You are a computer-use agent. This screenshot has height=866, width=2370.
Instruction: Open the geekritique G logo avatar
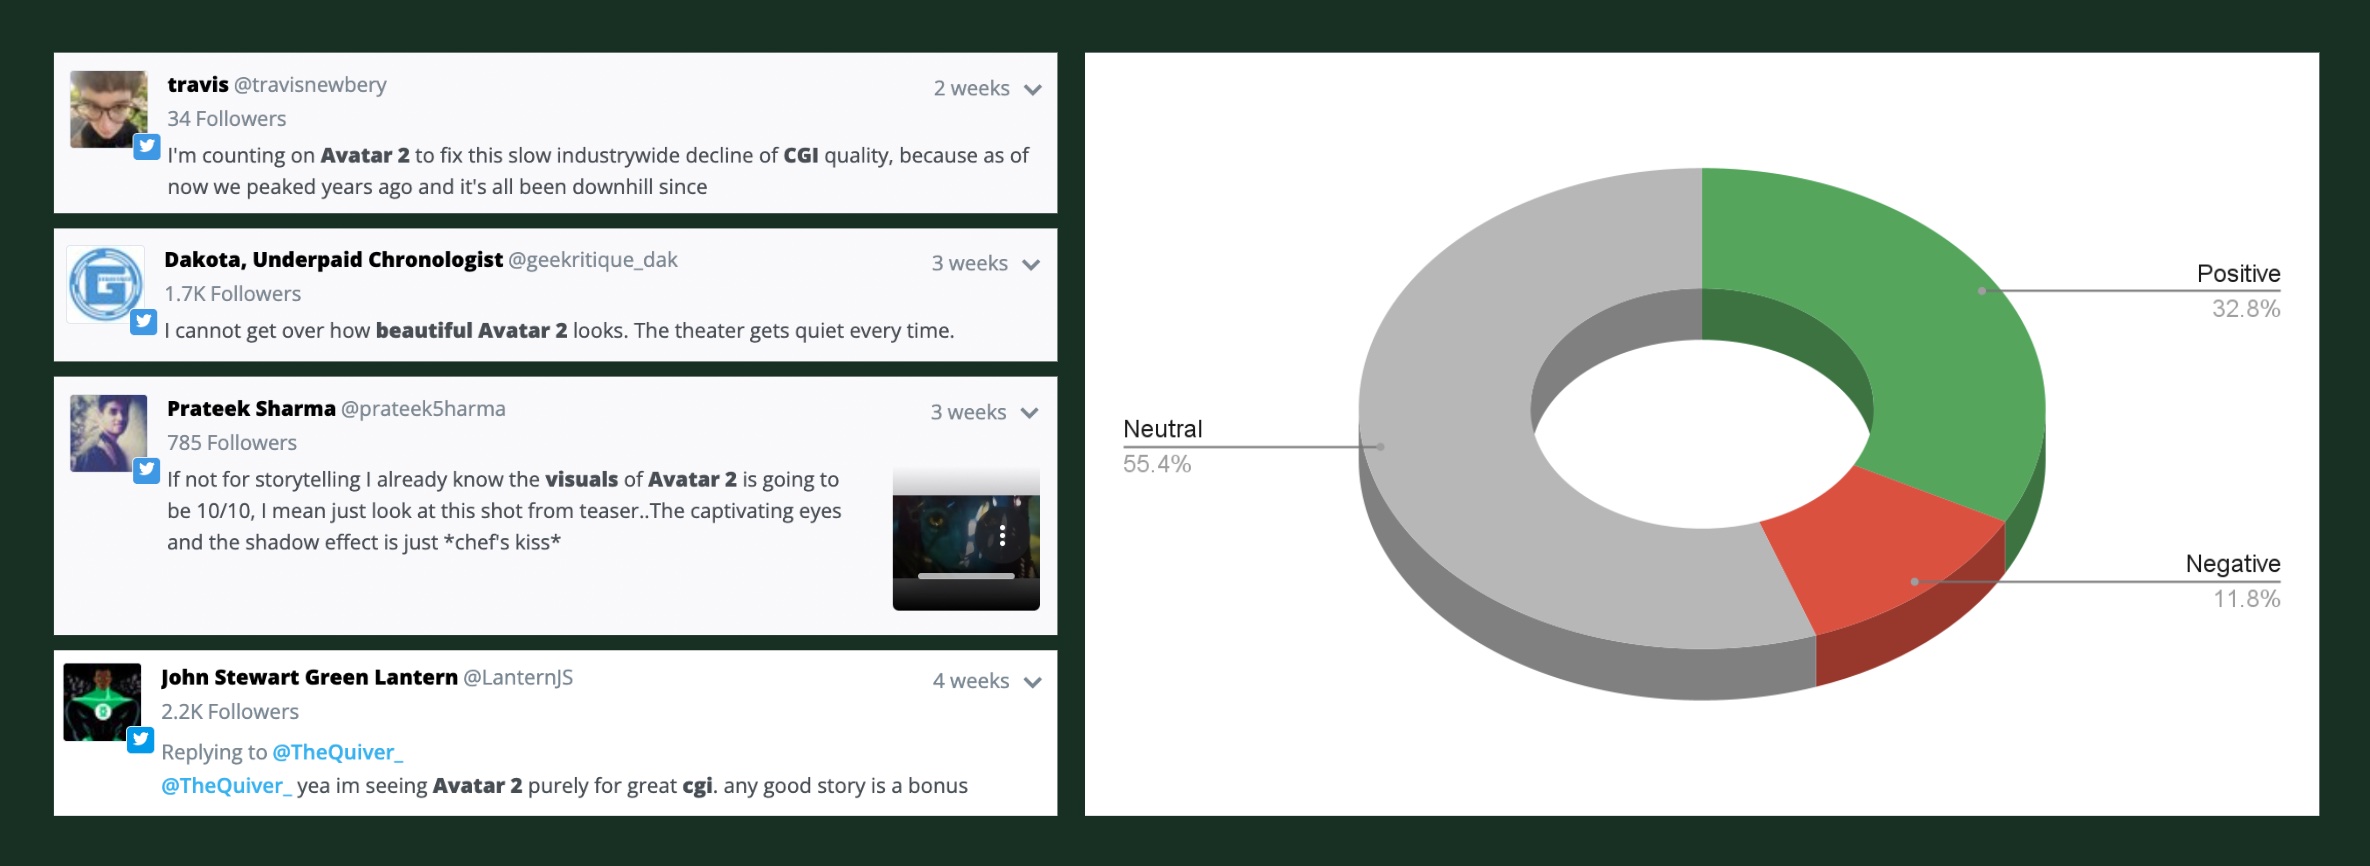click(105, 285)
